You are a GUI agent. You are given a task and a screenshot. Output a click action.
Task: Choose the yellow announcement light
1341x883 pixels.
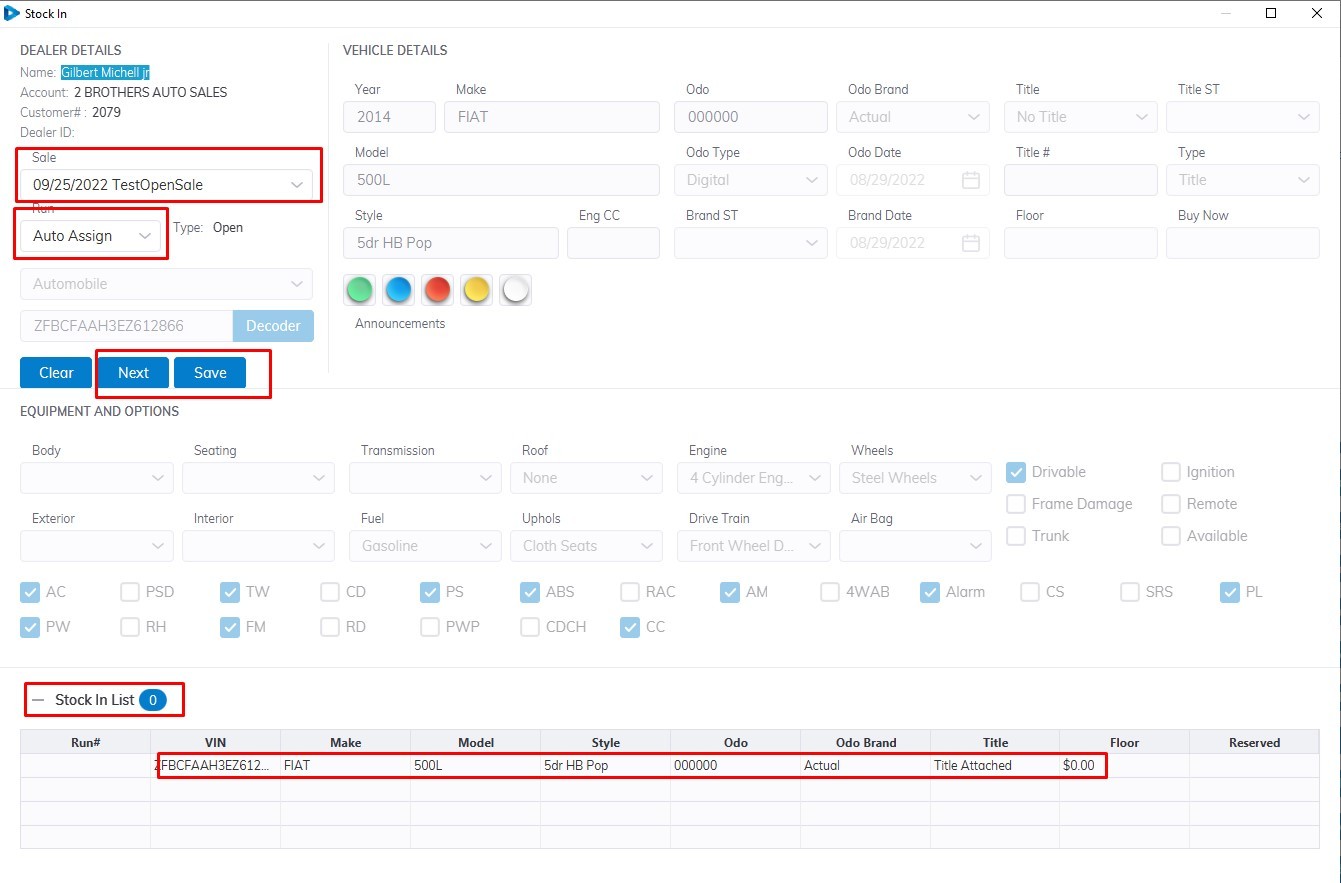point(476,290)
